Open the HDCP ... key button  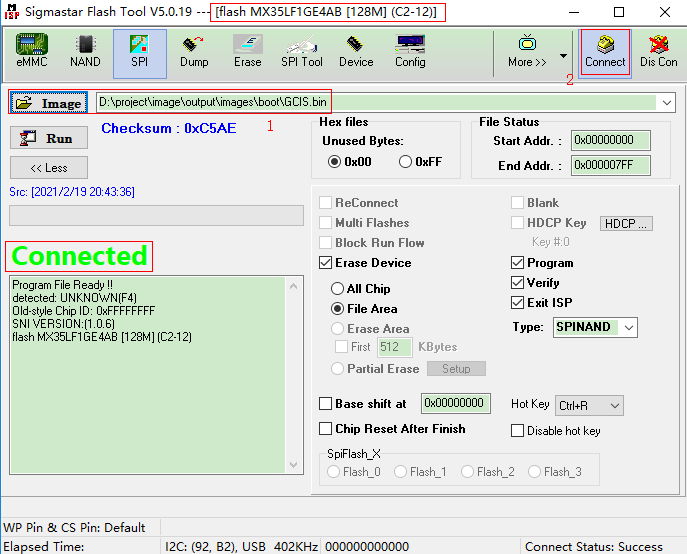[626, 224]
